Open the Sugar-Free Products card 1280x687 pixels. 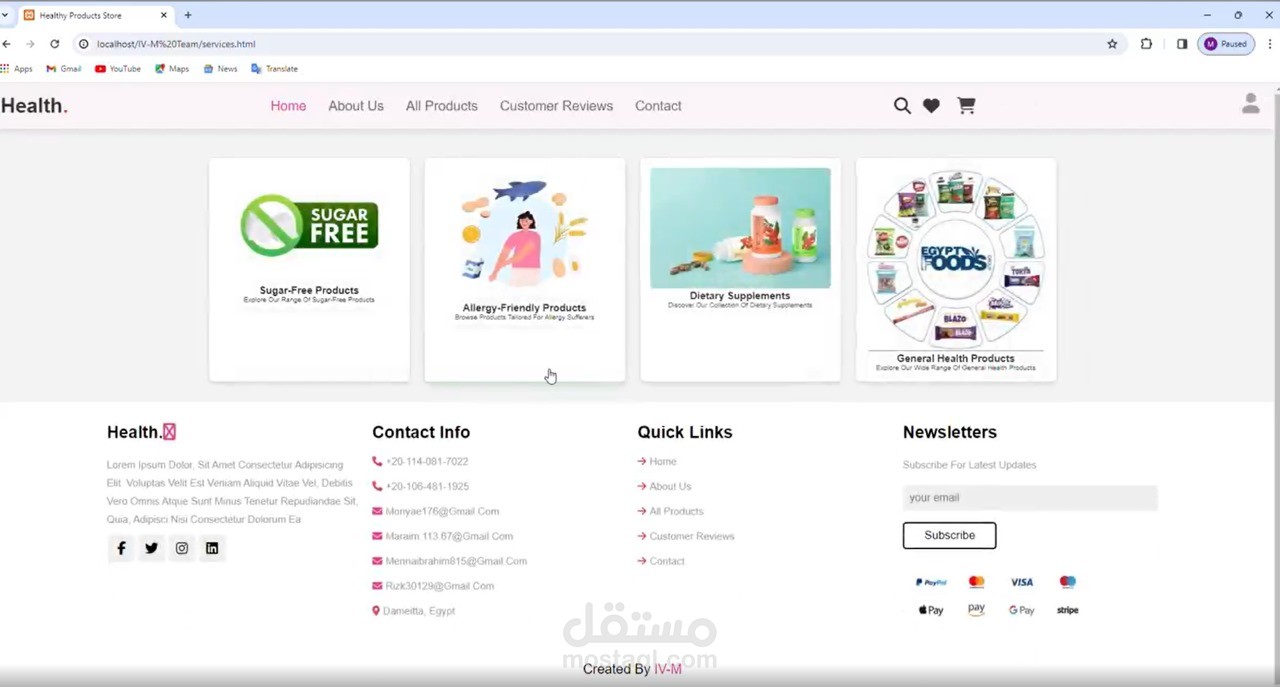tap(309, 269)
